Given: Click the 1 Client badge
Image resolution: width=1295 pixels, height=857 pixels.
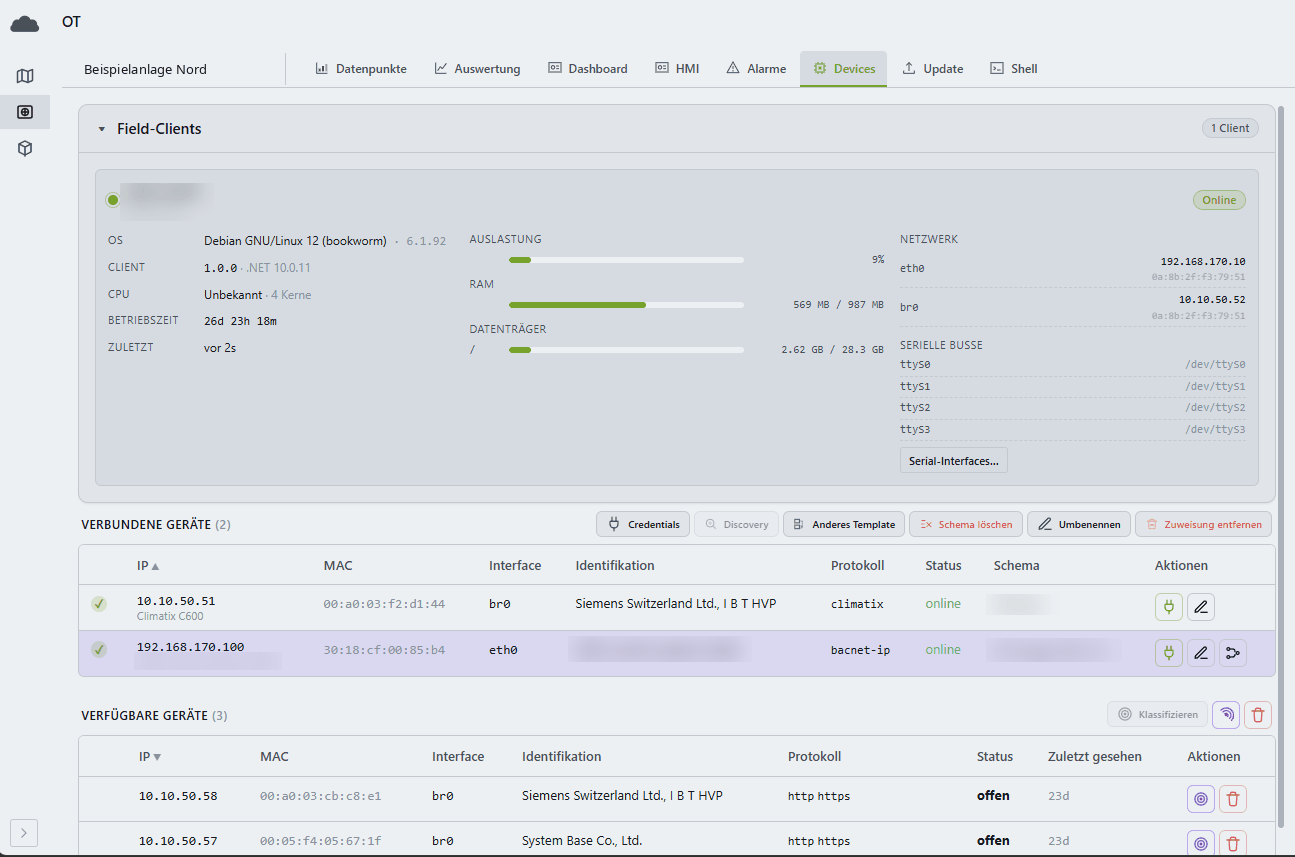Looking at the screenshot, I should click(1230, 128).
